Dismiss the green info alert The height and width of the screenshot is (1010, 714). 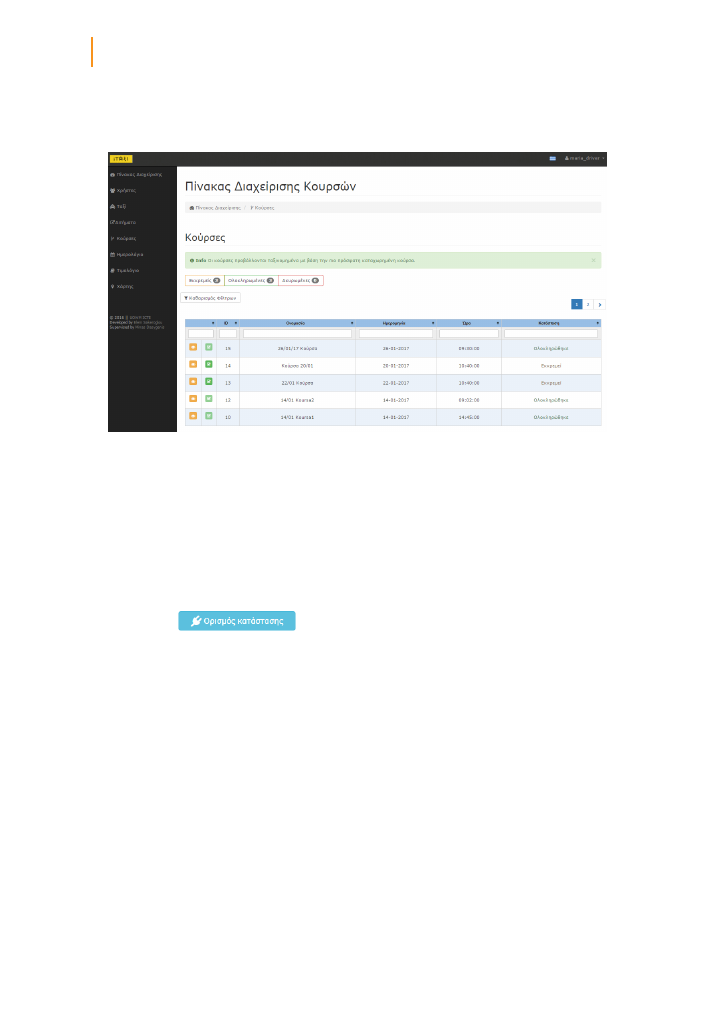593,260
